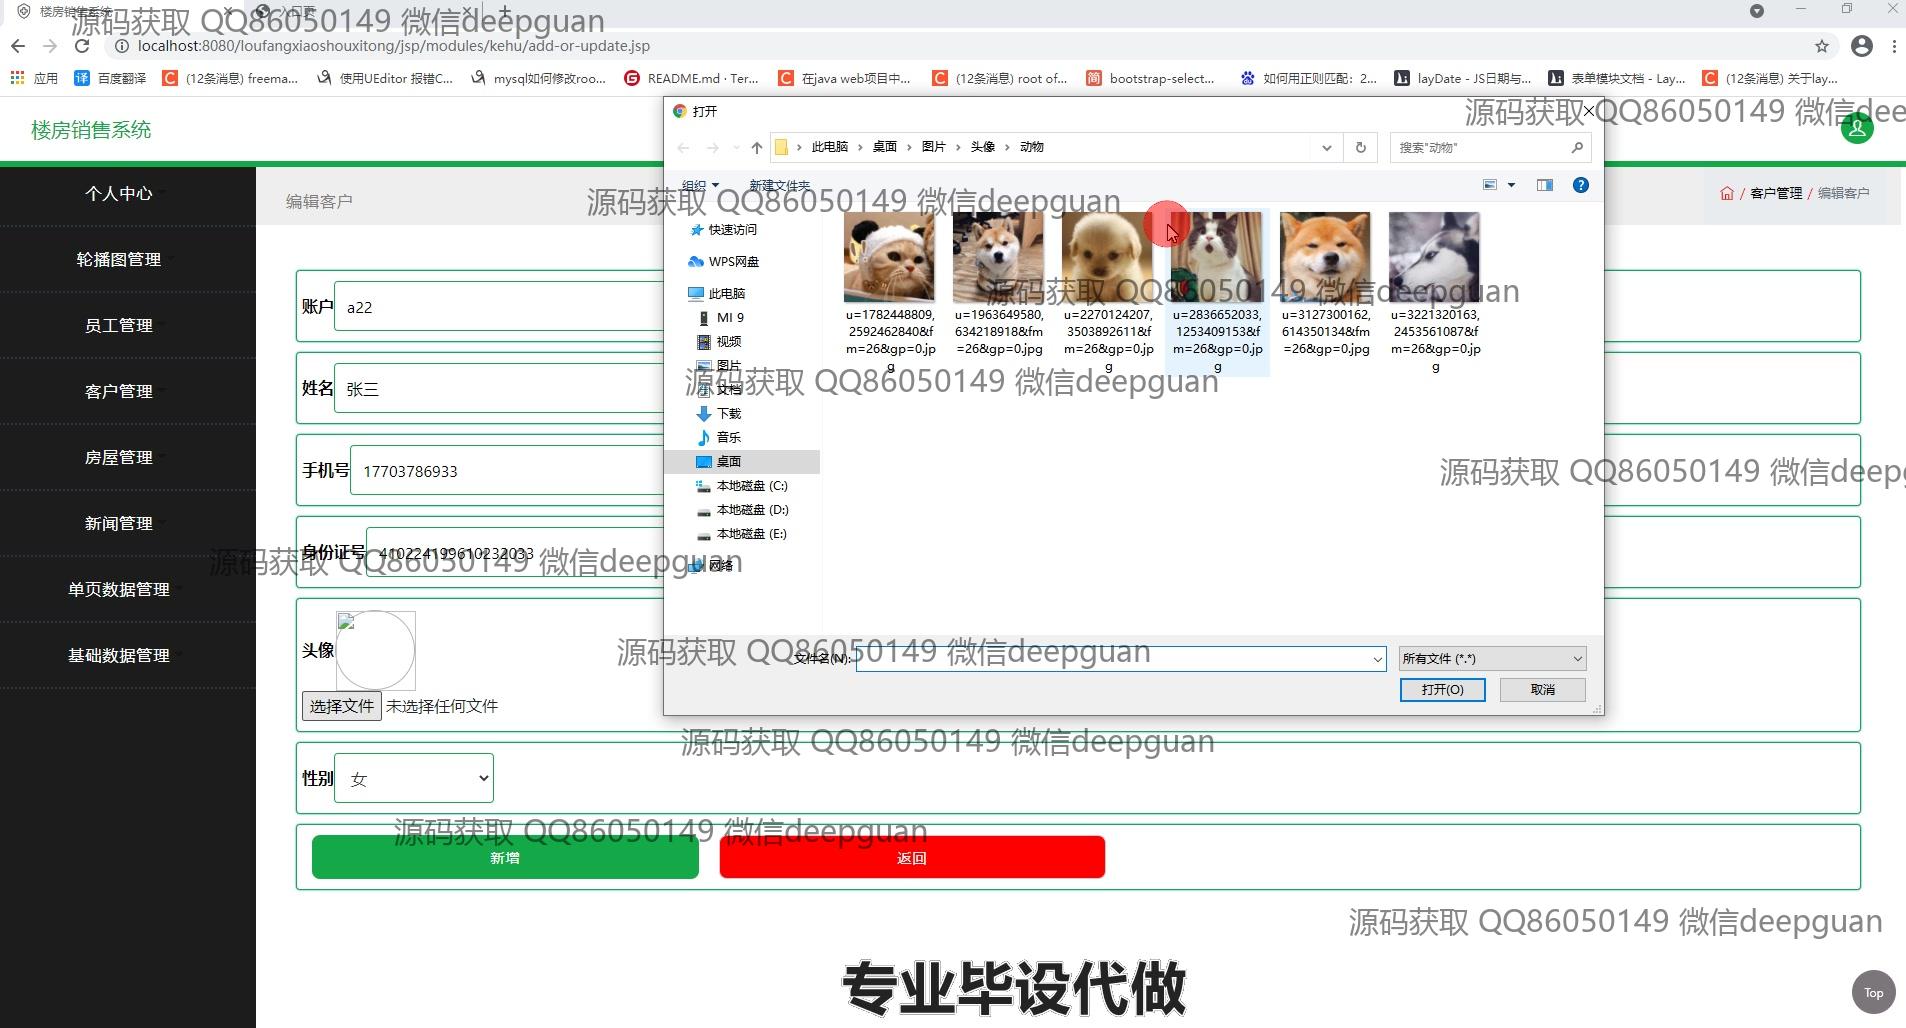Open 房屋管理 in the sidebar menu
This screenshot has width=1906, height=1028.
pos(118,457)
